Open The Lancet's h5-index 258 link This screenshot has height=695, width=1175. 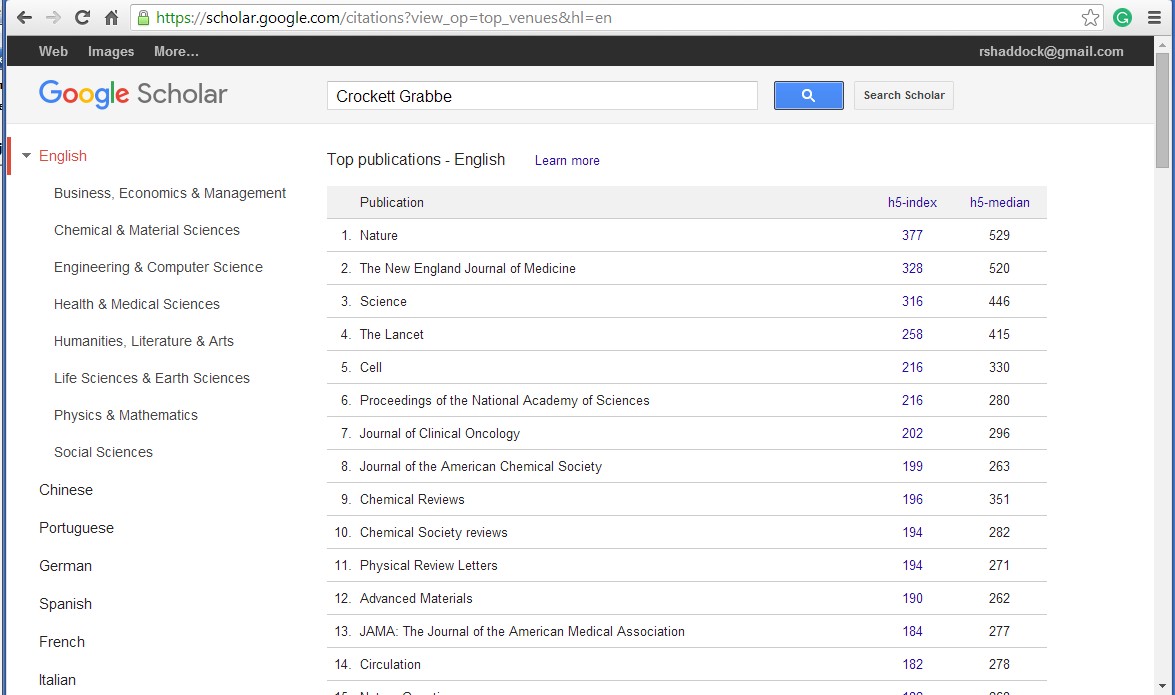[x=912, y=334]
